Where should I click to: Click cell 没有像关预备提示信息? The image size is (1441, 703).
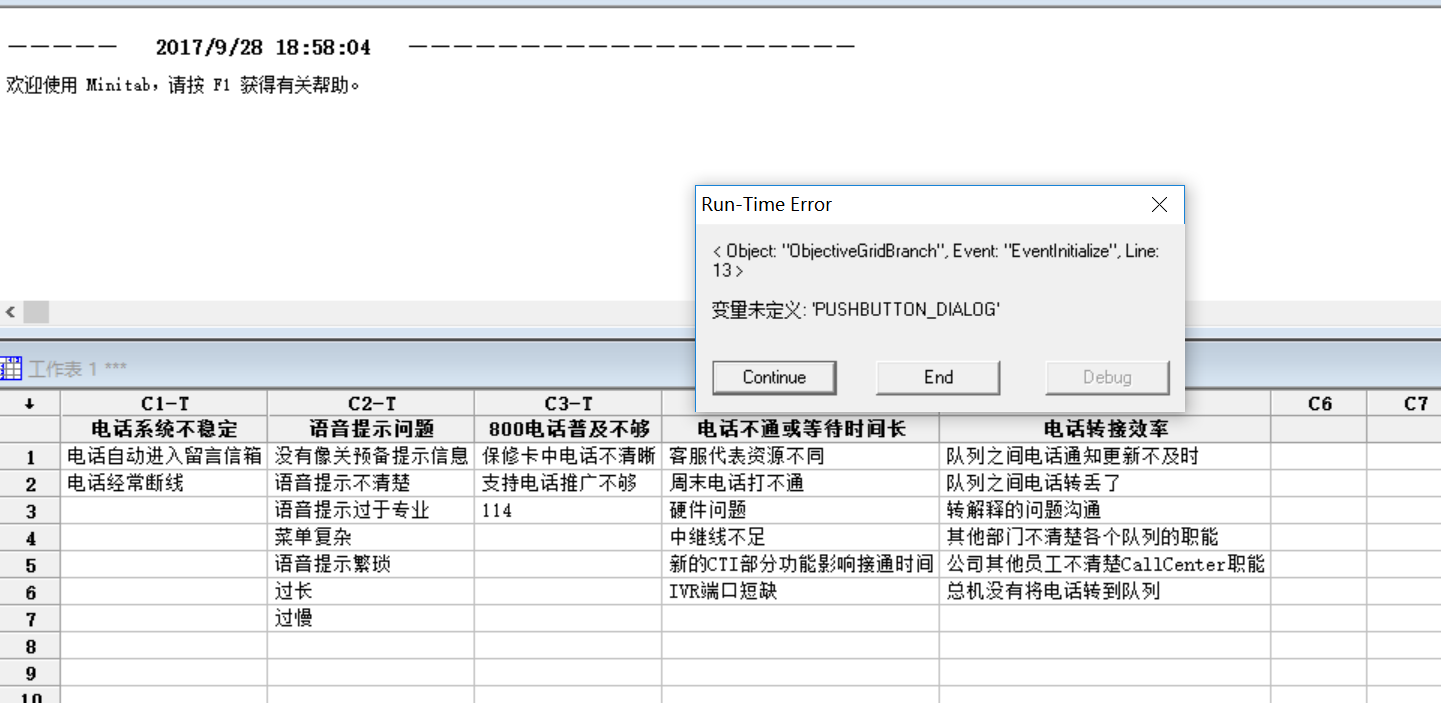pyautogui.click(x=371, y=456)
